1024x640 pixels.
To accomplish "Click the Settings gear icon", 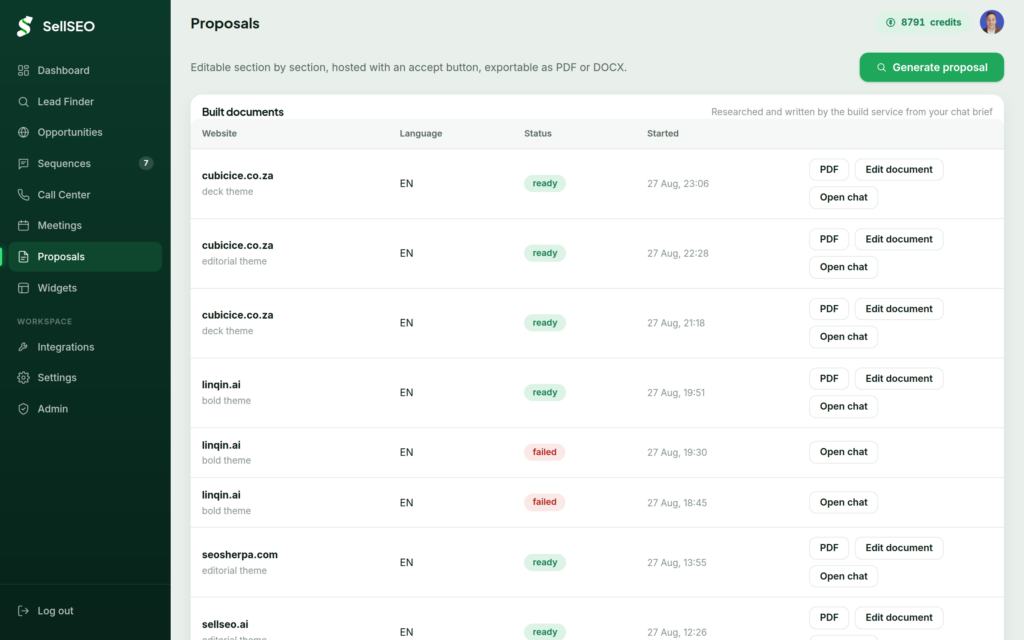I will (x=24, y=377).
